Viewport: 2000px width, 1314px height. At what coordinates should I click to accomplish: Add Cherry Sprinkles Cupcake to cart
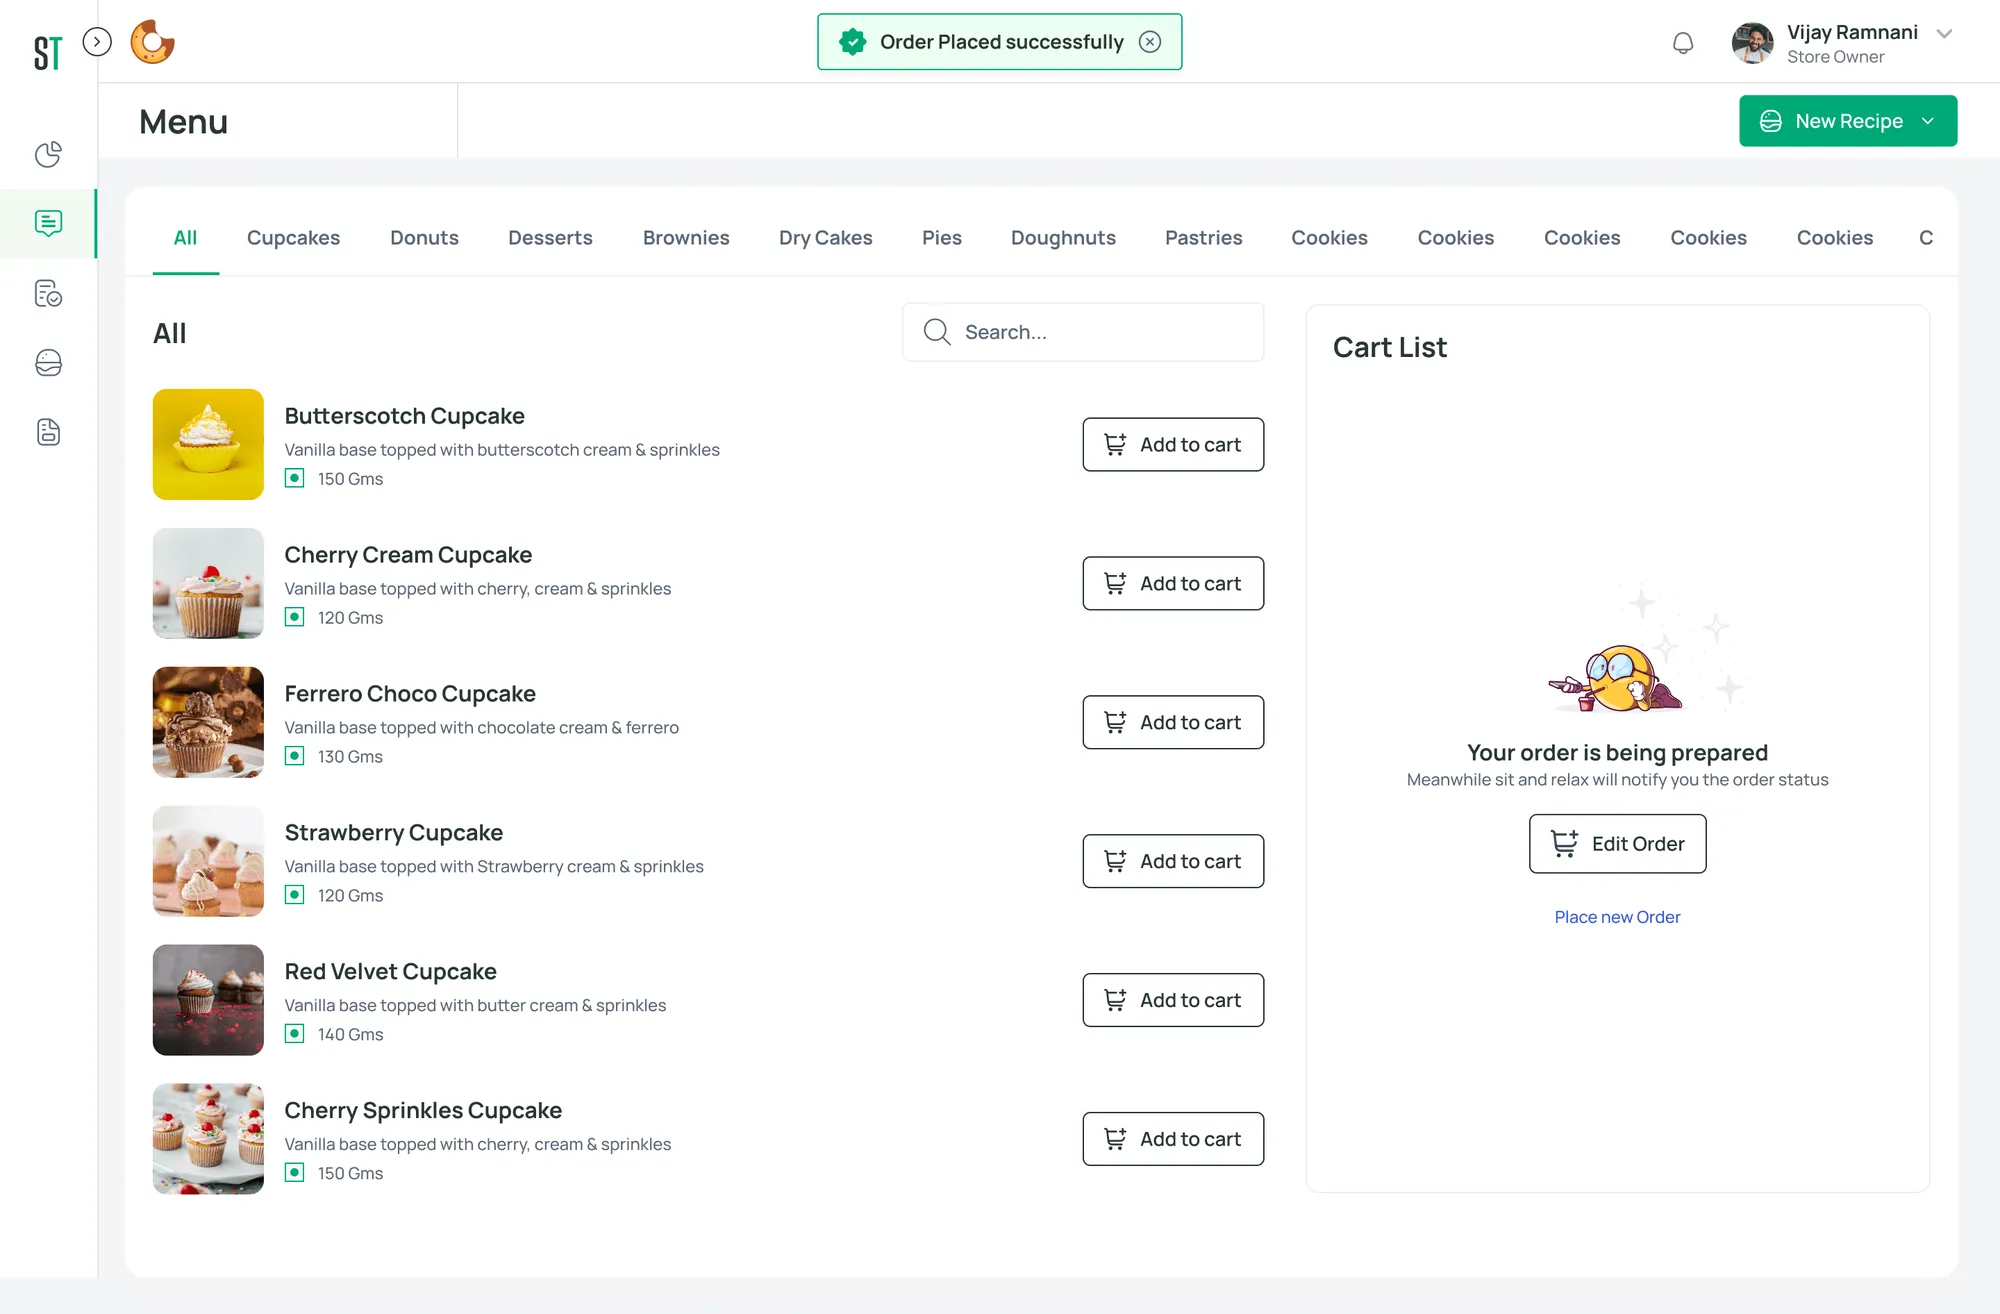click(x=1173, y=1139)
